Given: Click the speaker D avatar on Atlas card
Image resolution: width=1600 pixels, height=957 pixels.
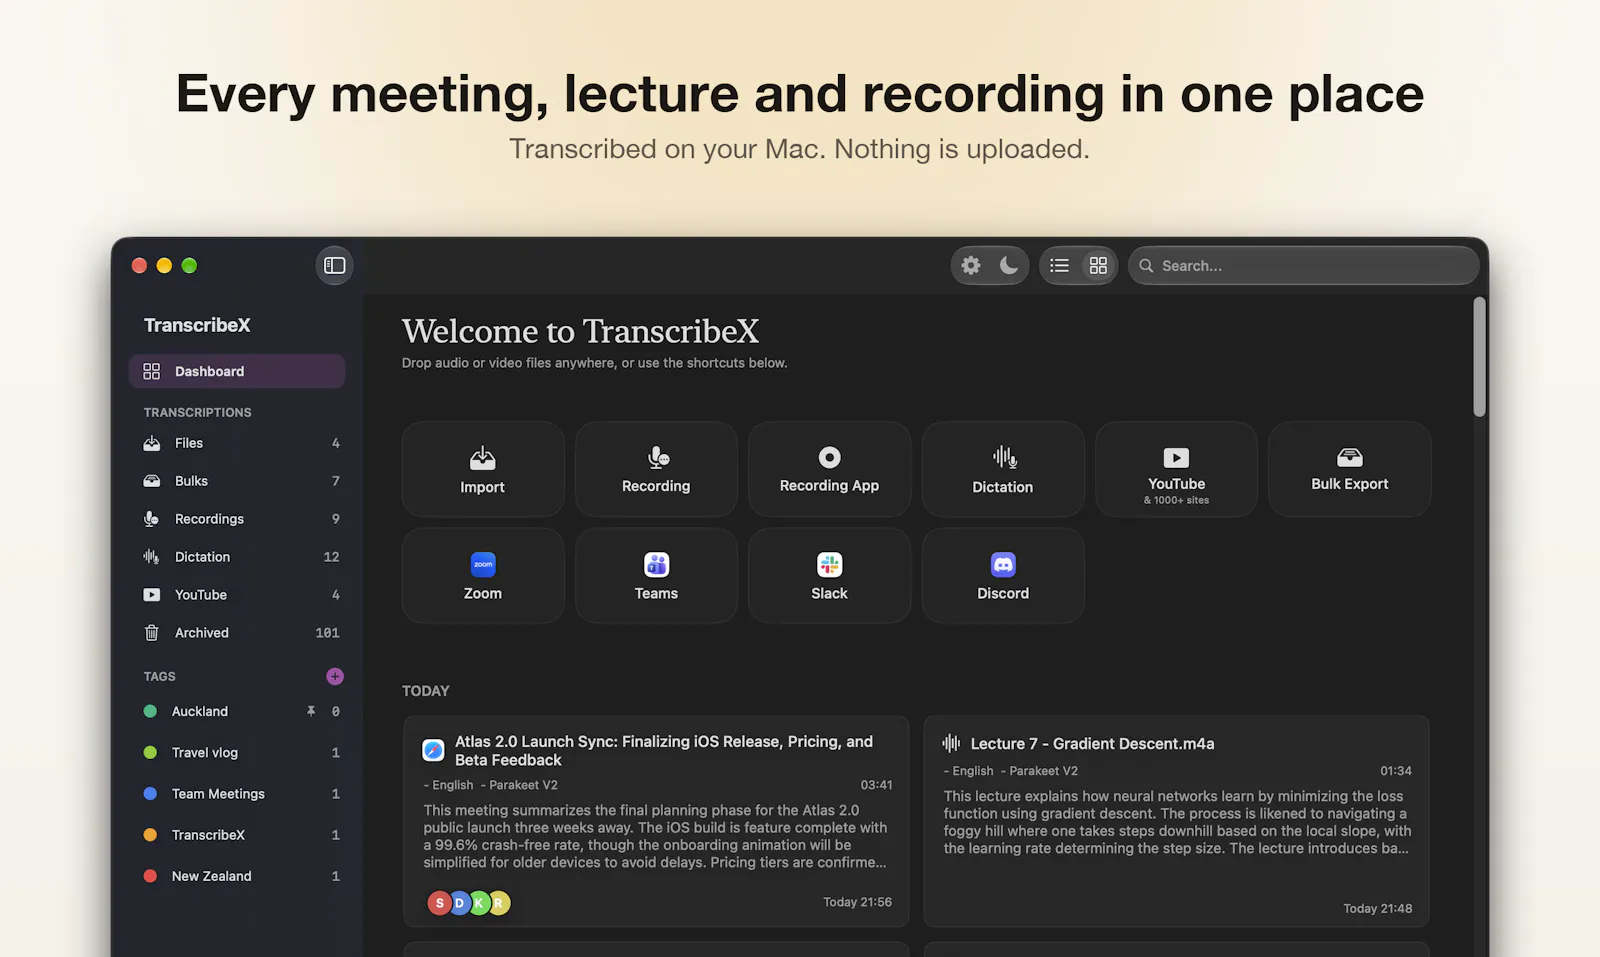Looking at the screenshot, I should 459,903.
